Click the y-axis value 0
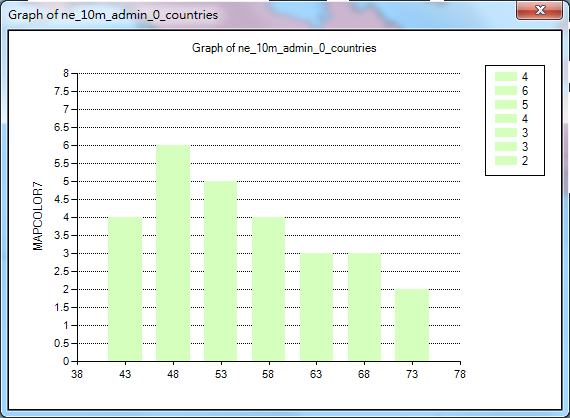This screenshot has width=570, height=418. tap(66, 361)
